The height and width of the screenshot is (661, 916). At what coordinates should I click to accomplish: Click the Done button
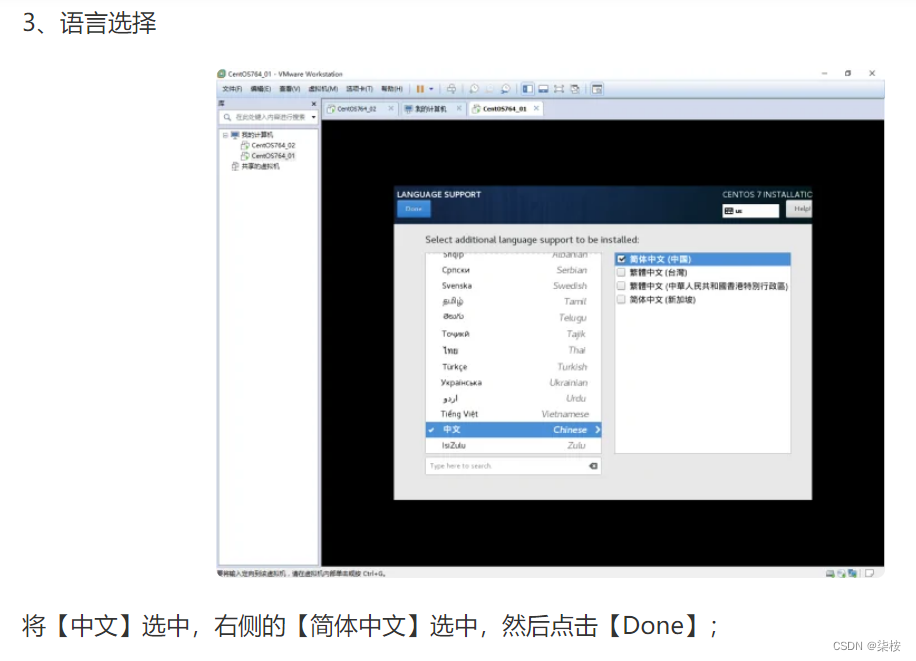pos(412,209)
